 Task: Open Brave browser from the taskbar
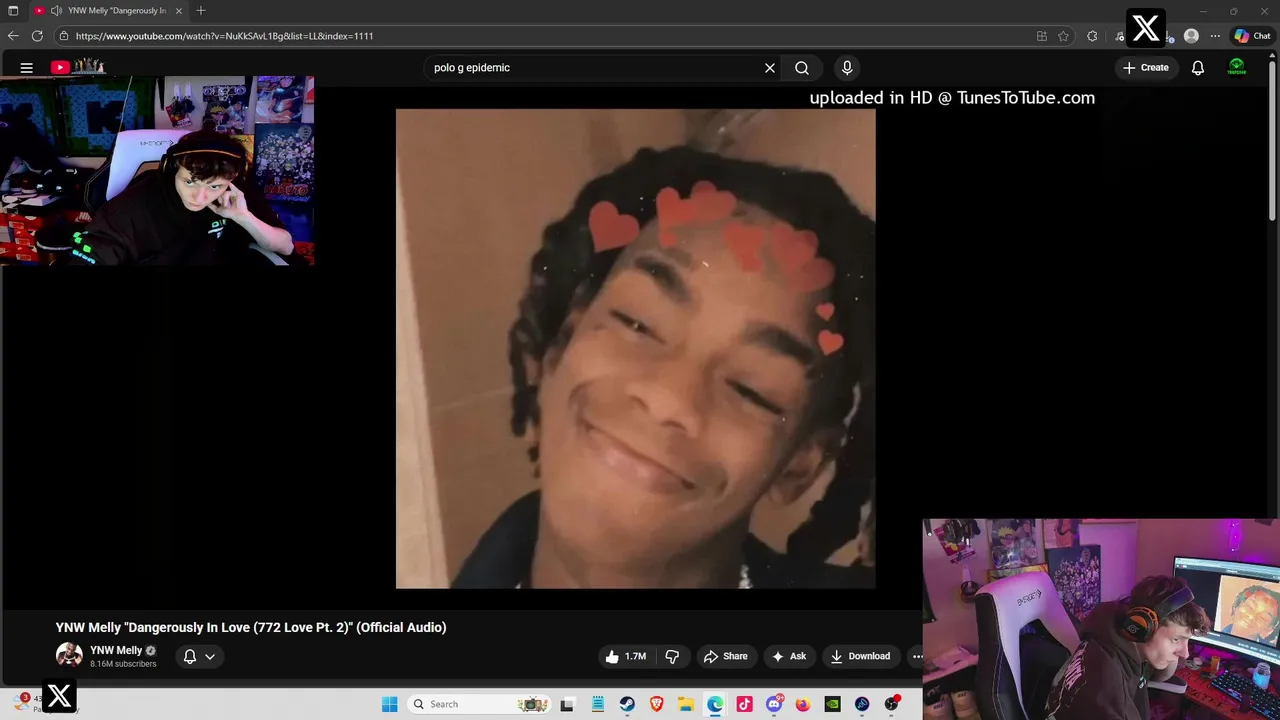coord(657,704)
